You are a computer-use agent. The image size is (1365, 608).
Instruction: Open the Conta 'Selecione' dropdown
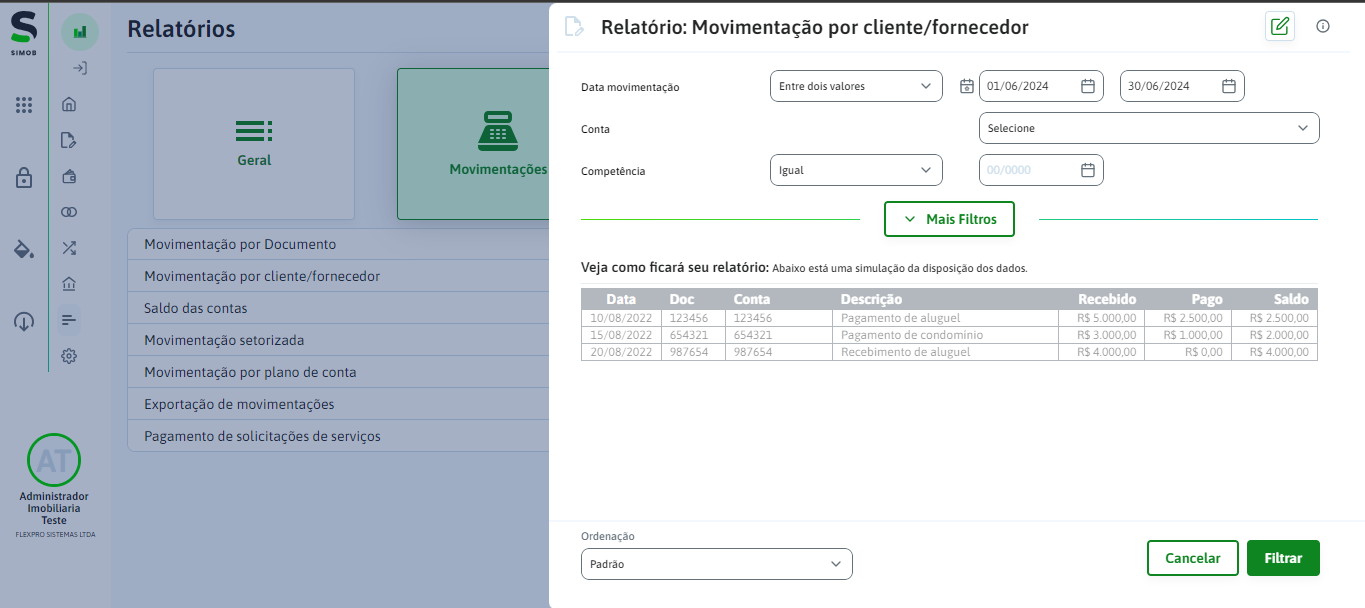[x=1149, y=128]
